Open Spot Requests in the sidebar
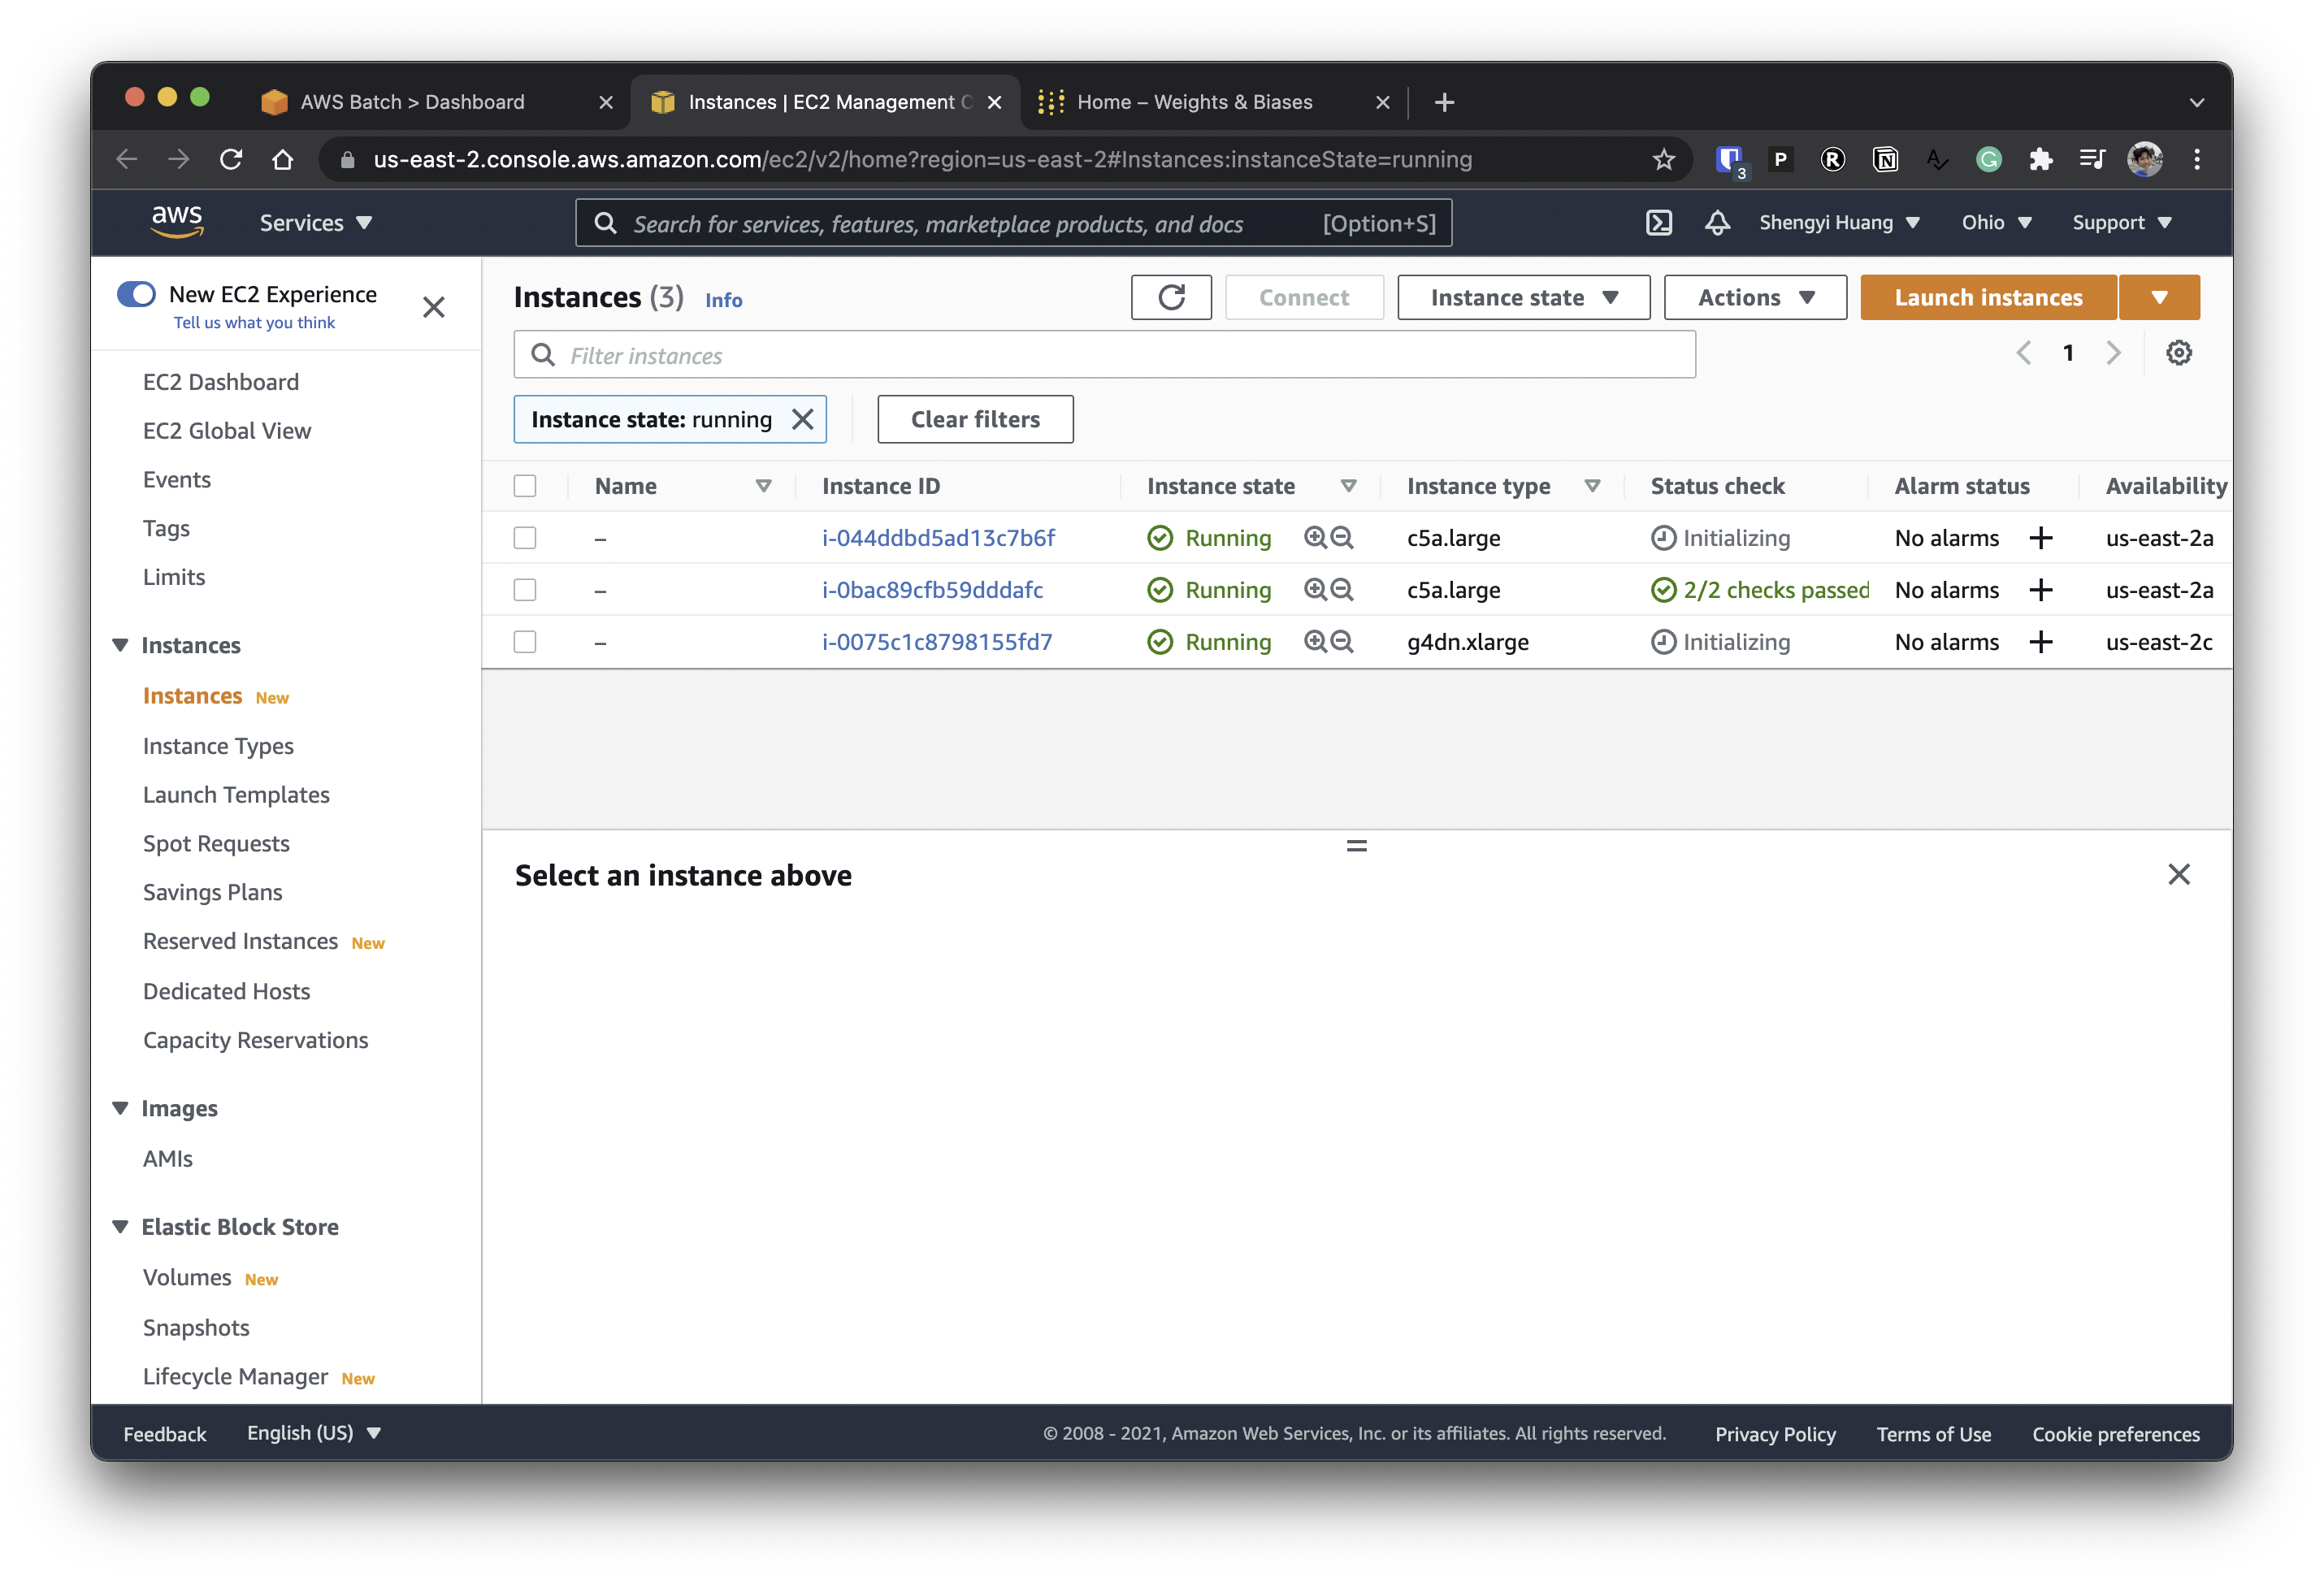Image resolution: width=2324 pixels, height=1581 pixels. click(x=216, y=843)
